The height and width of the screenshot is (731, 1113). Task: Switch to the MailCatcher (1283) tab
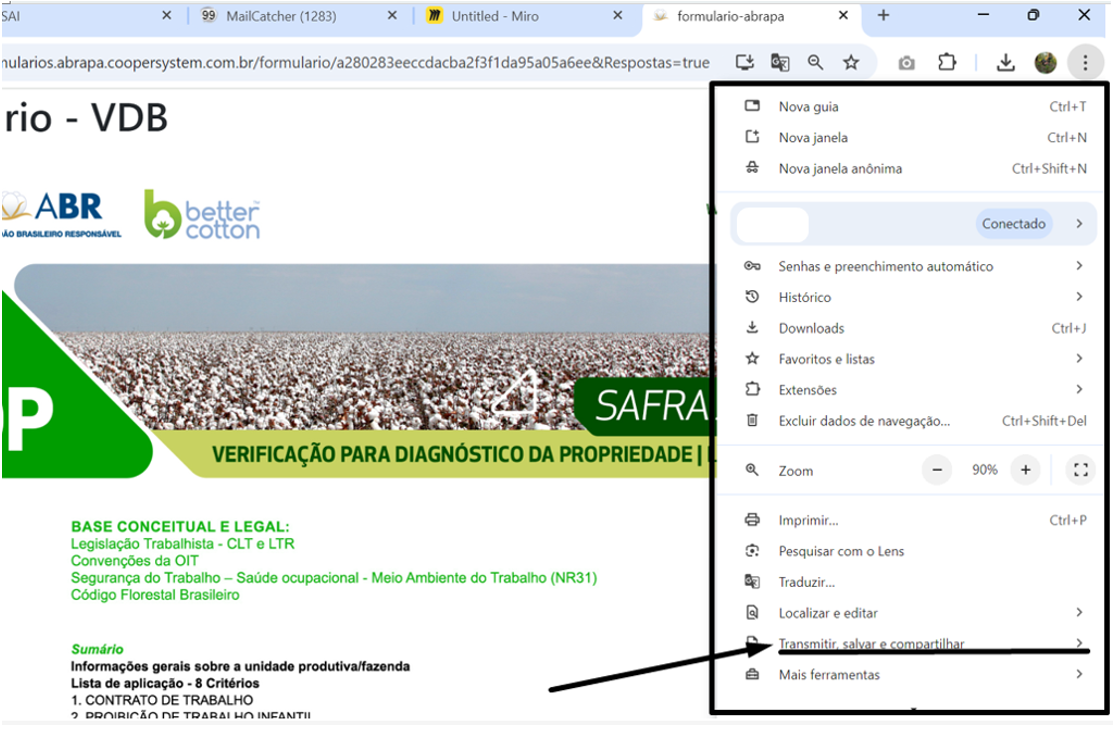280,16
